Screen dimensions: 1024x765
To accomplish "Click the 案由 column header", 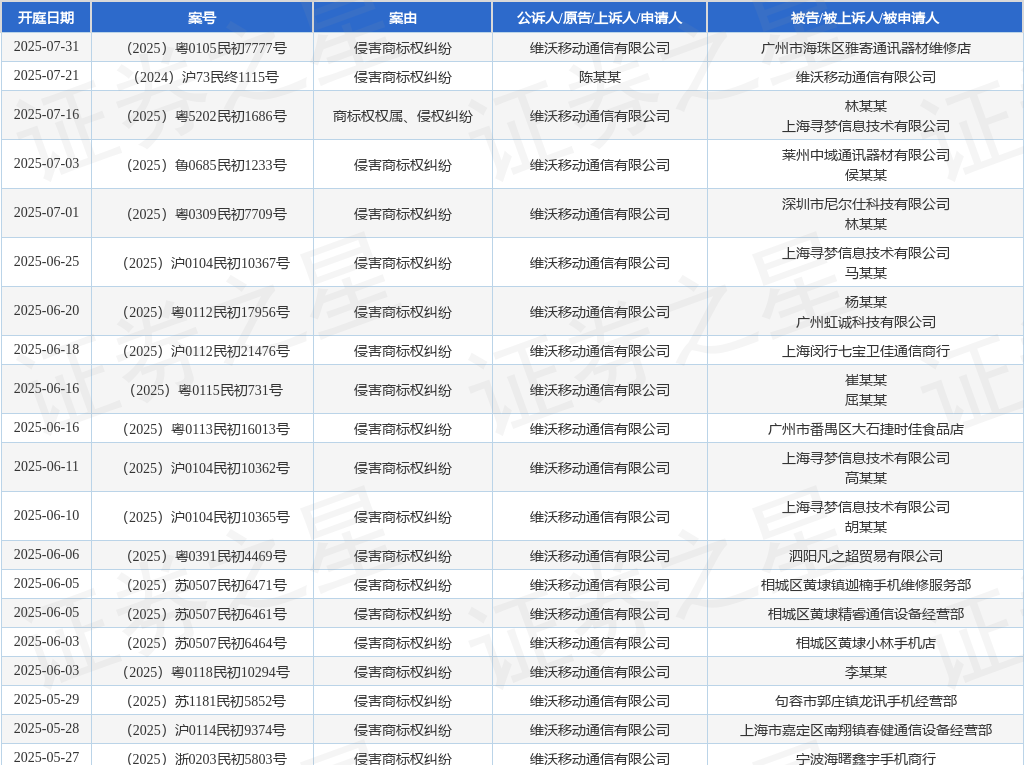I will click(402, 18).
